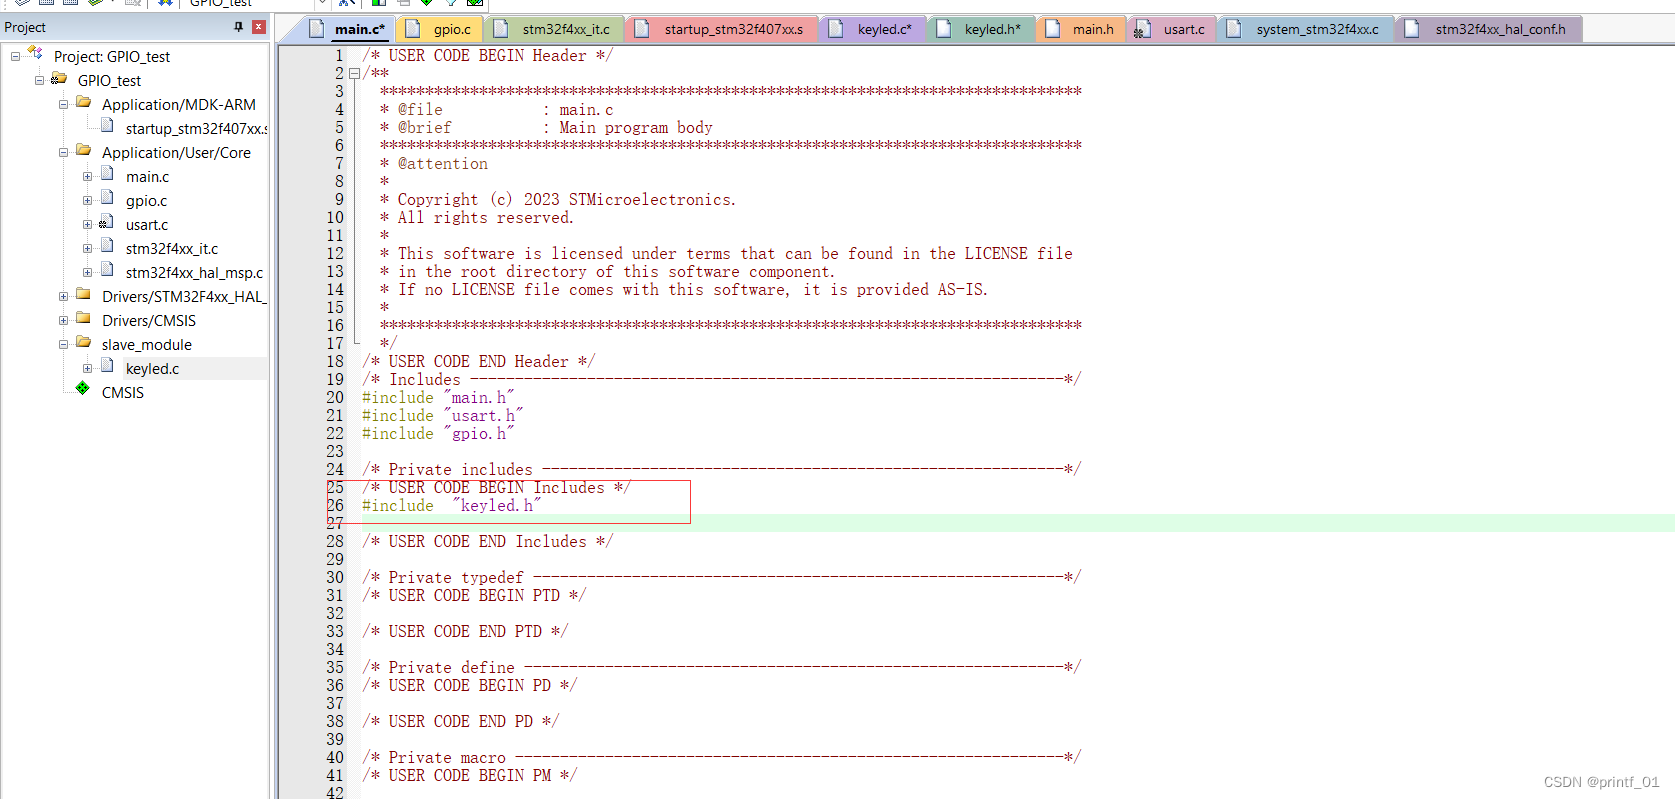The height and width of the screenshot is (799, 1675).
Task: Collapse the slave_module group
Action: tap(63, 345)
